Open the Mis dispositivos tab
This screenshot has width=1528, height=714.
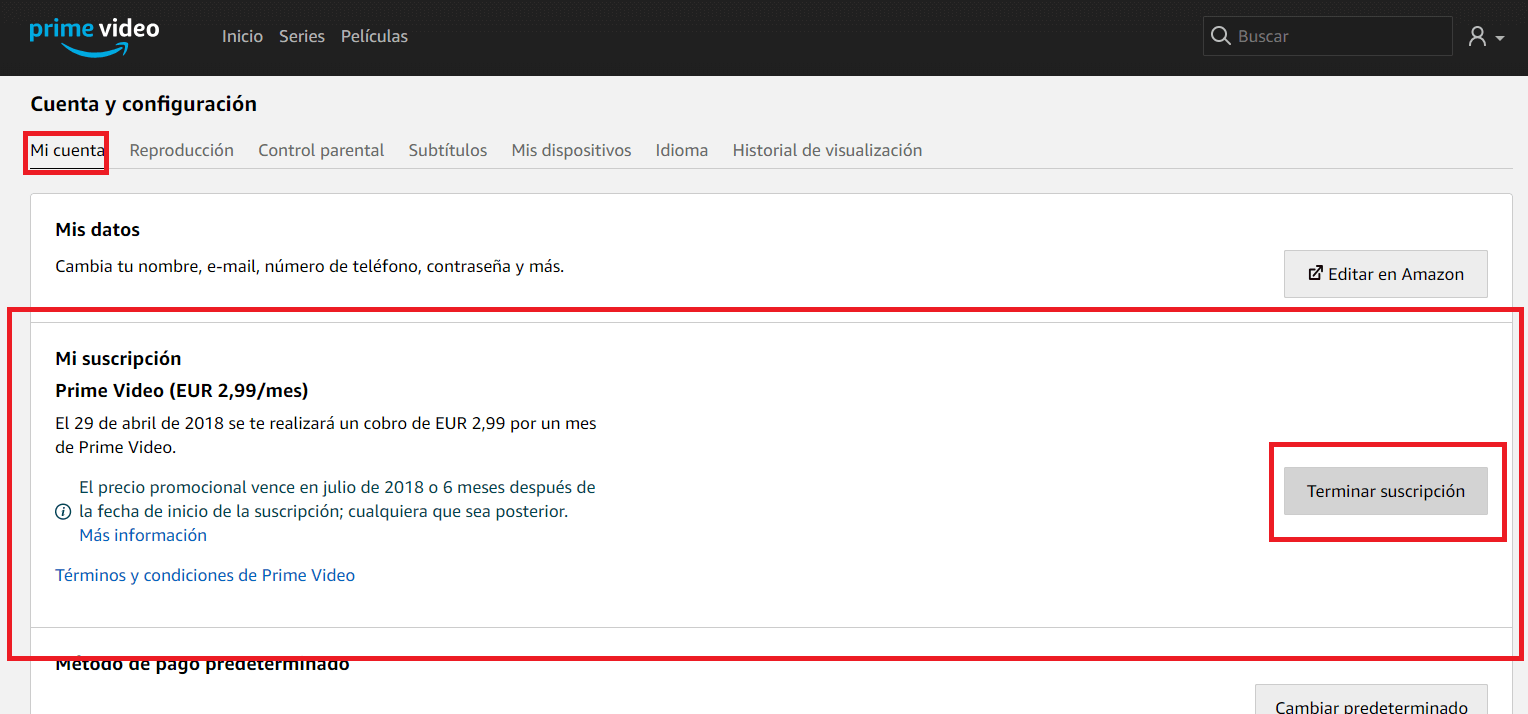571,150
